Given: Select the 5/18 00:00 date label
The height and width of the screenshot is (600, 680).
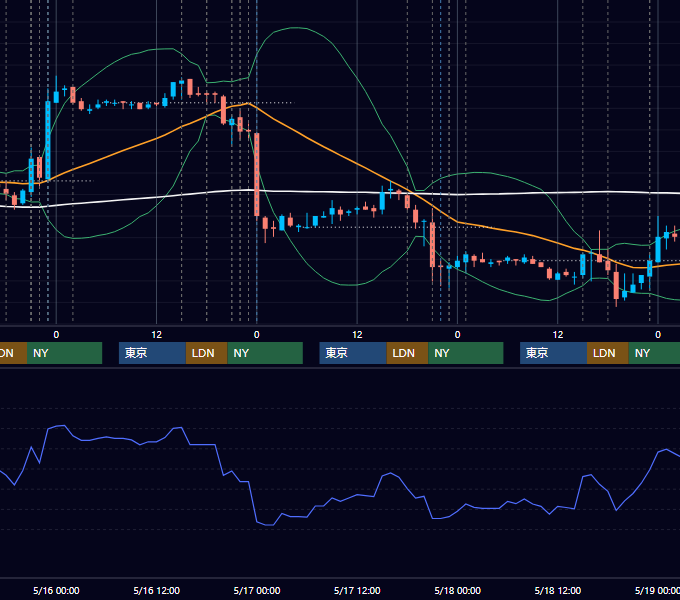Looking at the screenshot, I should tap(458, 590).
